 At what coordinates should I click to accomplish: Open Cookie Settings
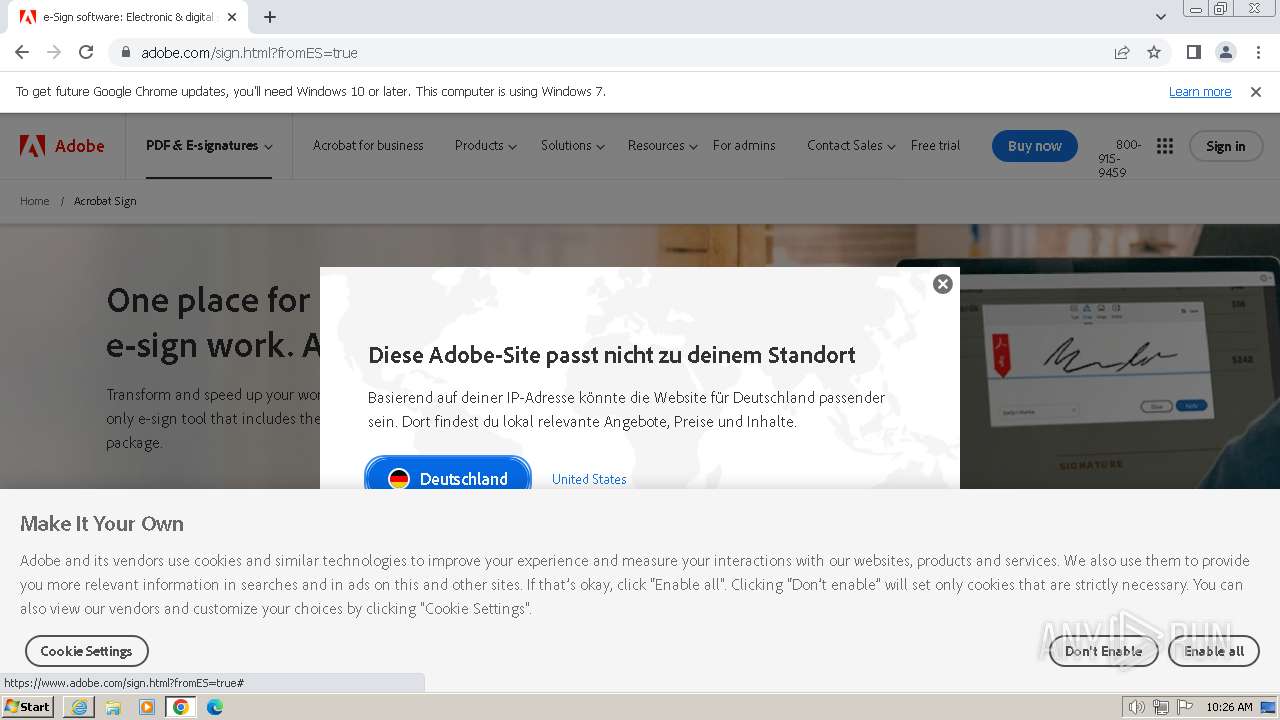86,651
